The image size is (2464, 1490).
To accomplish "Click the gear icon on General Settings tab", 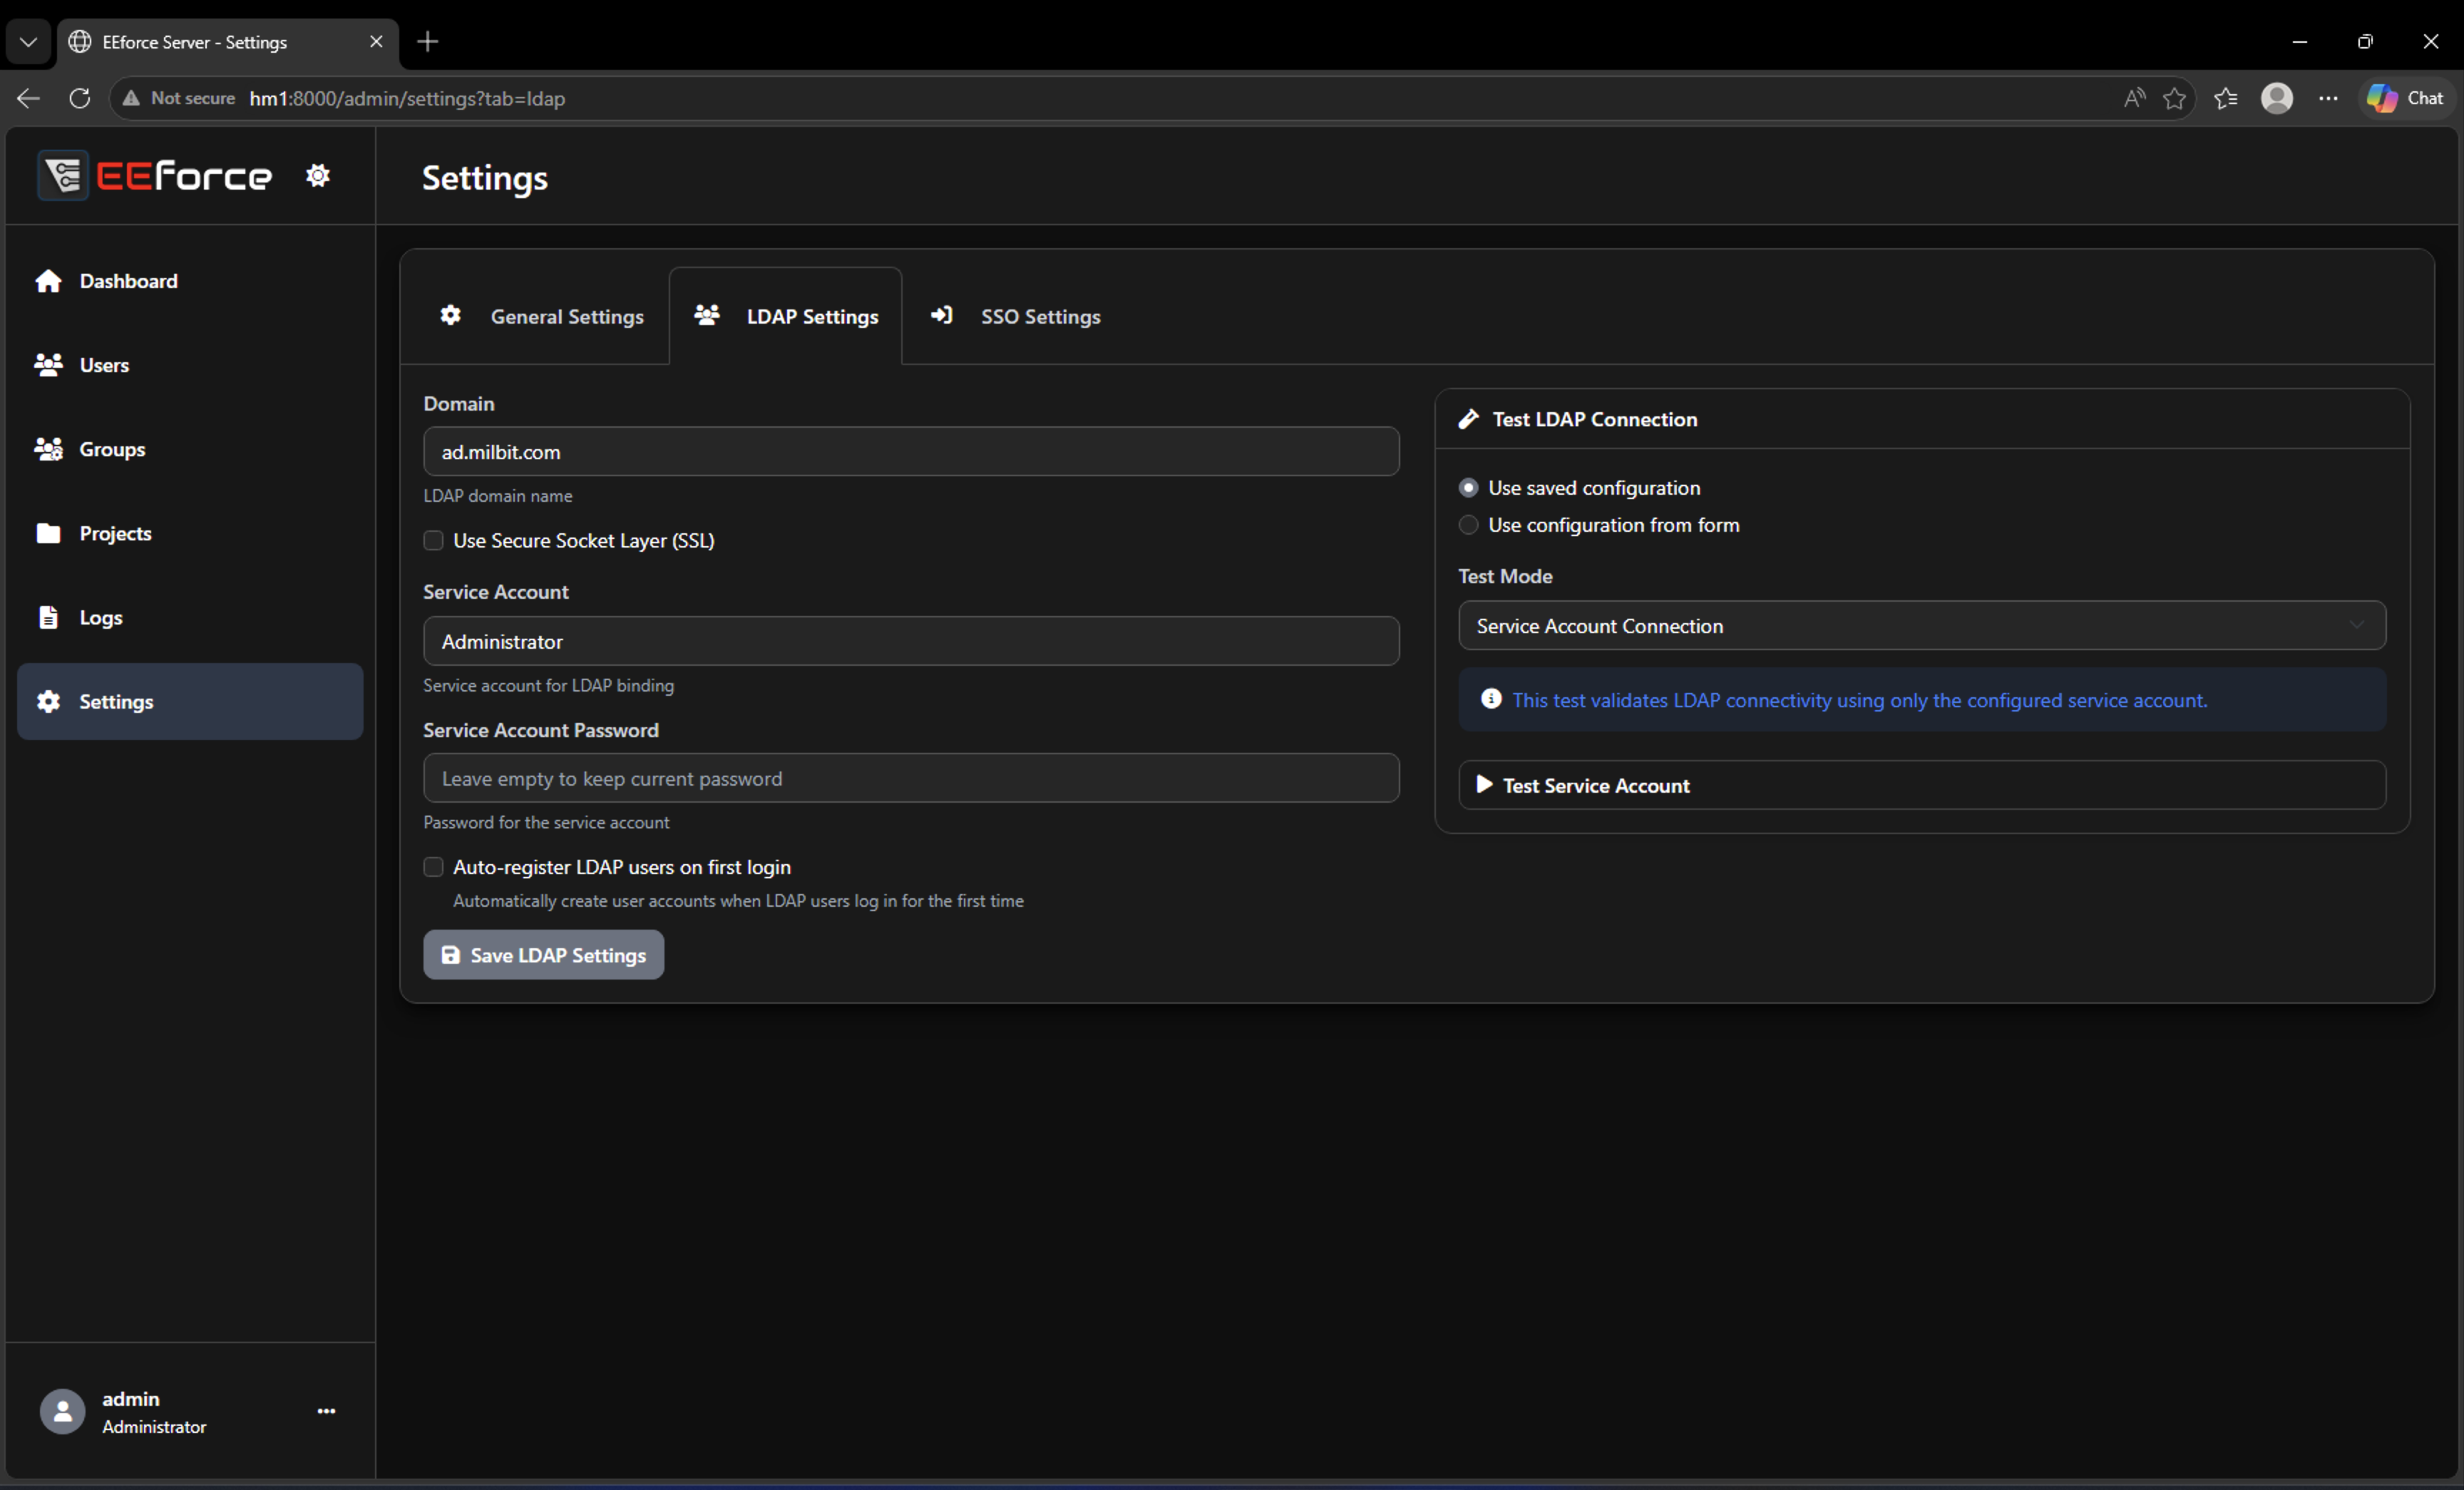I will (x=451, y=315).
